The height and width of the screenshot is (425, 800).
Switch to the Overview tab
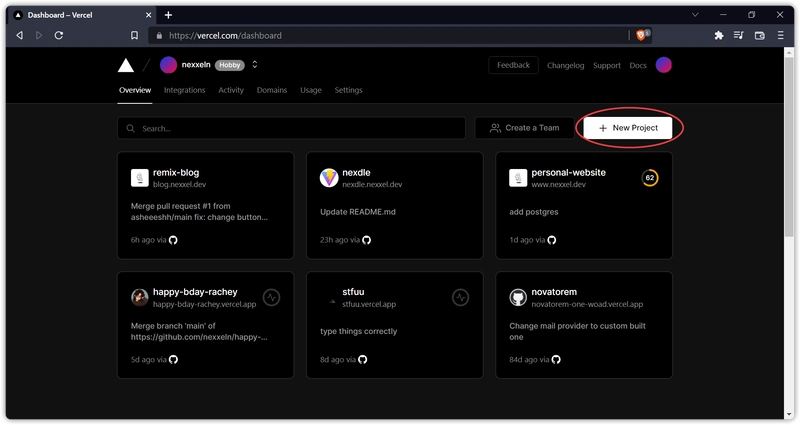coord(135,90)
